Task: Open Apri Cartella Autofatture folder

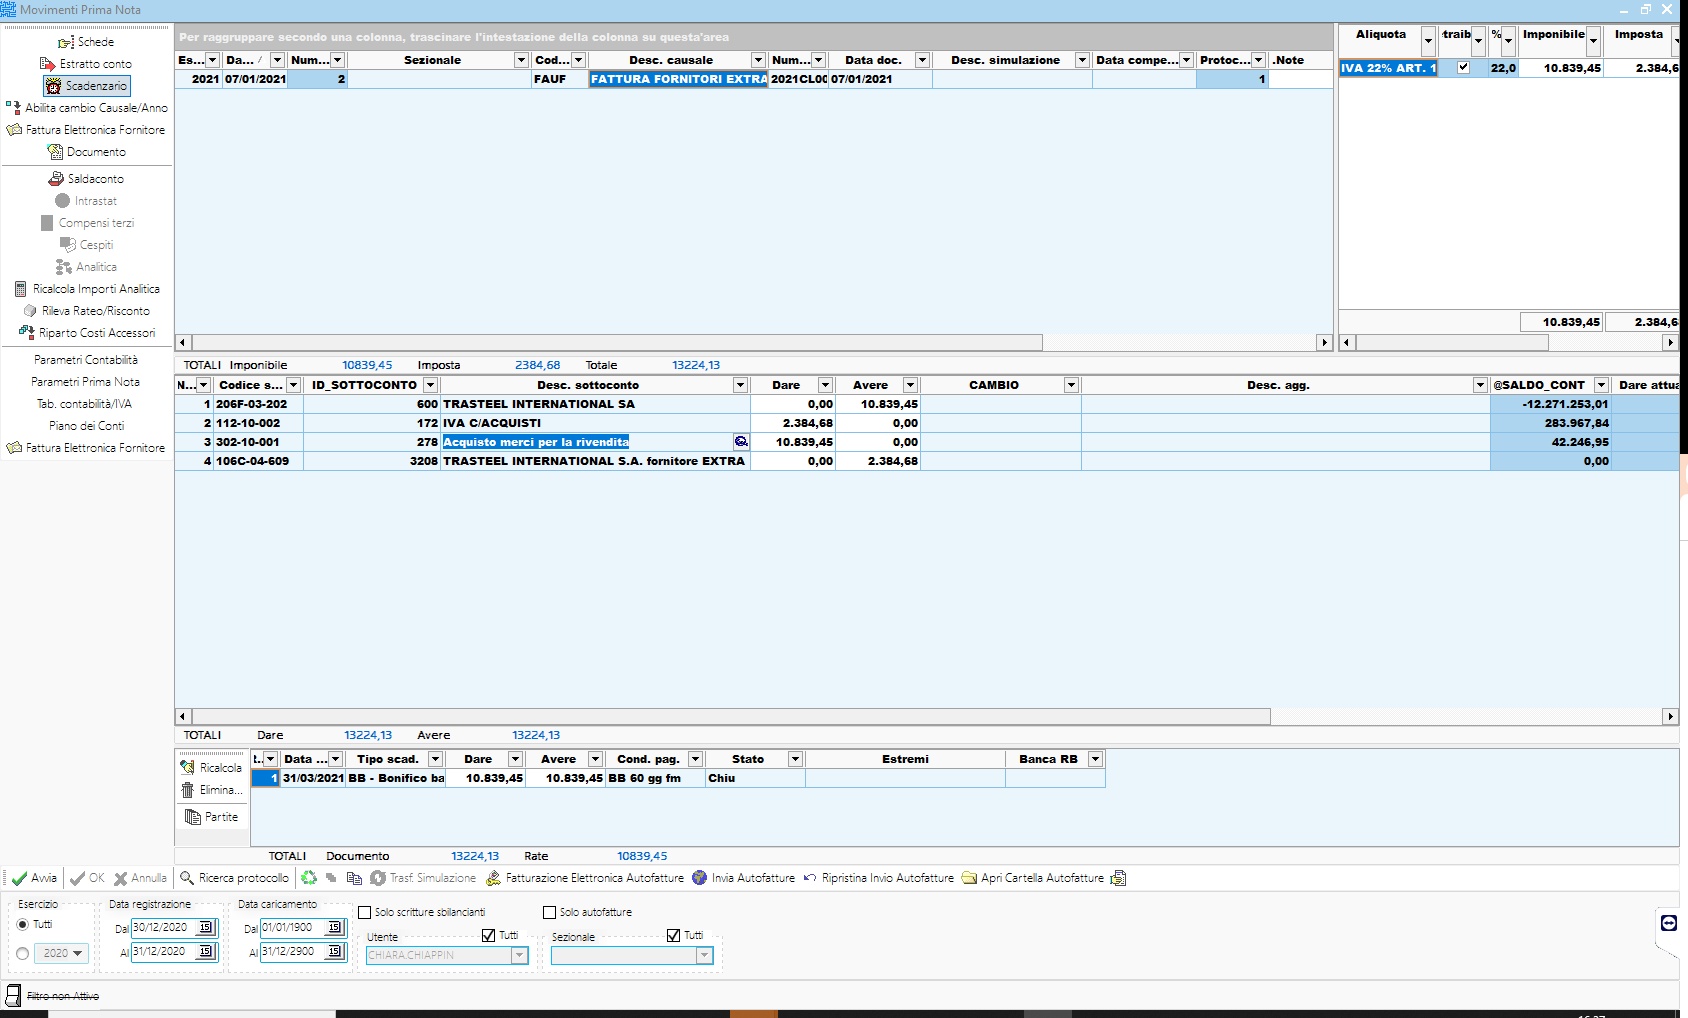Action: 1032,878
